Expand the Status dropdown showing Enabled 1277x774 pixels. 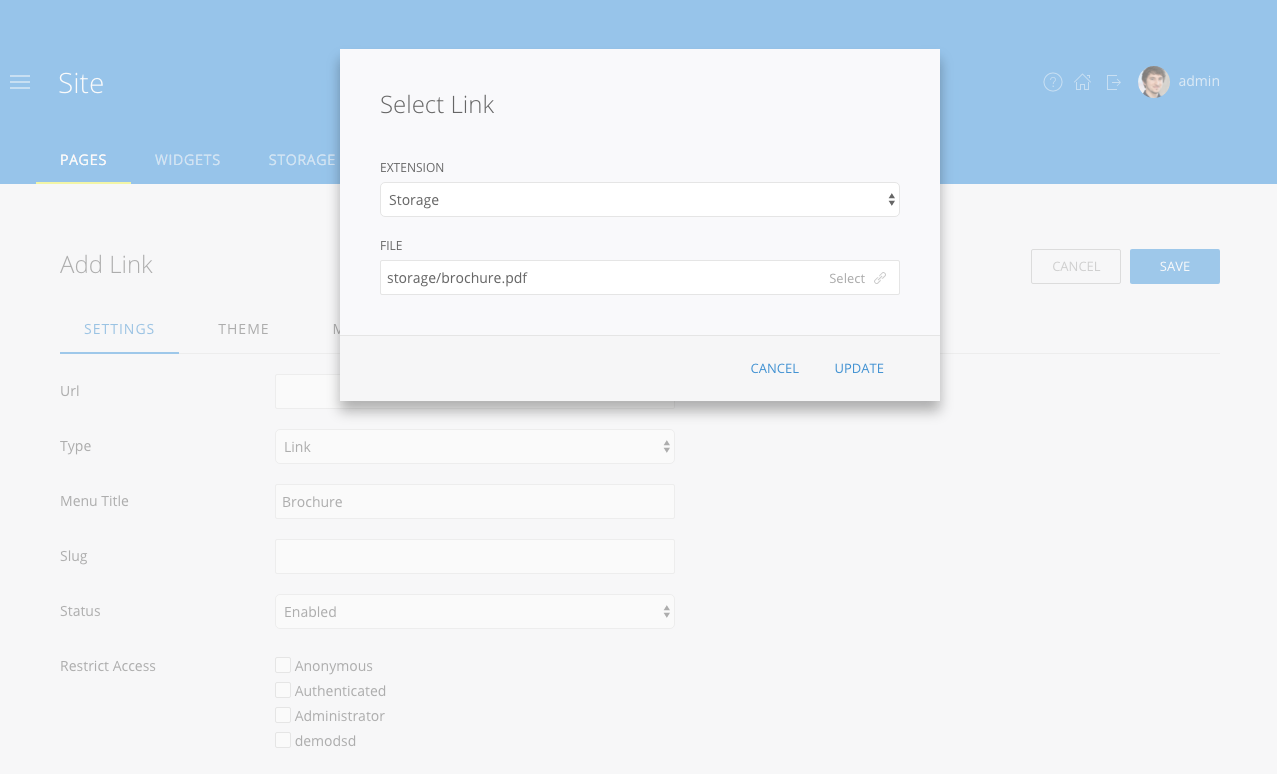[x=474, y=612]
